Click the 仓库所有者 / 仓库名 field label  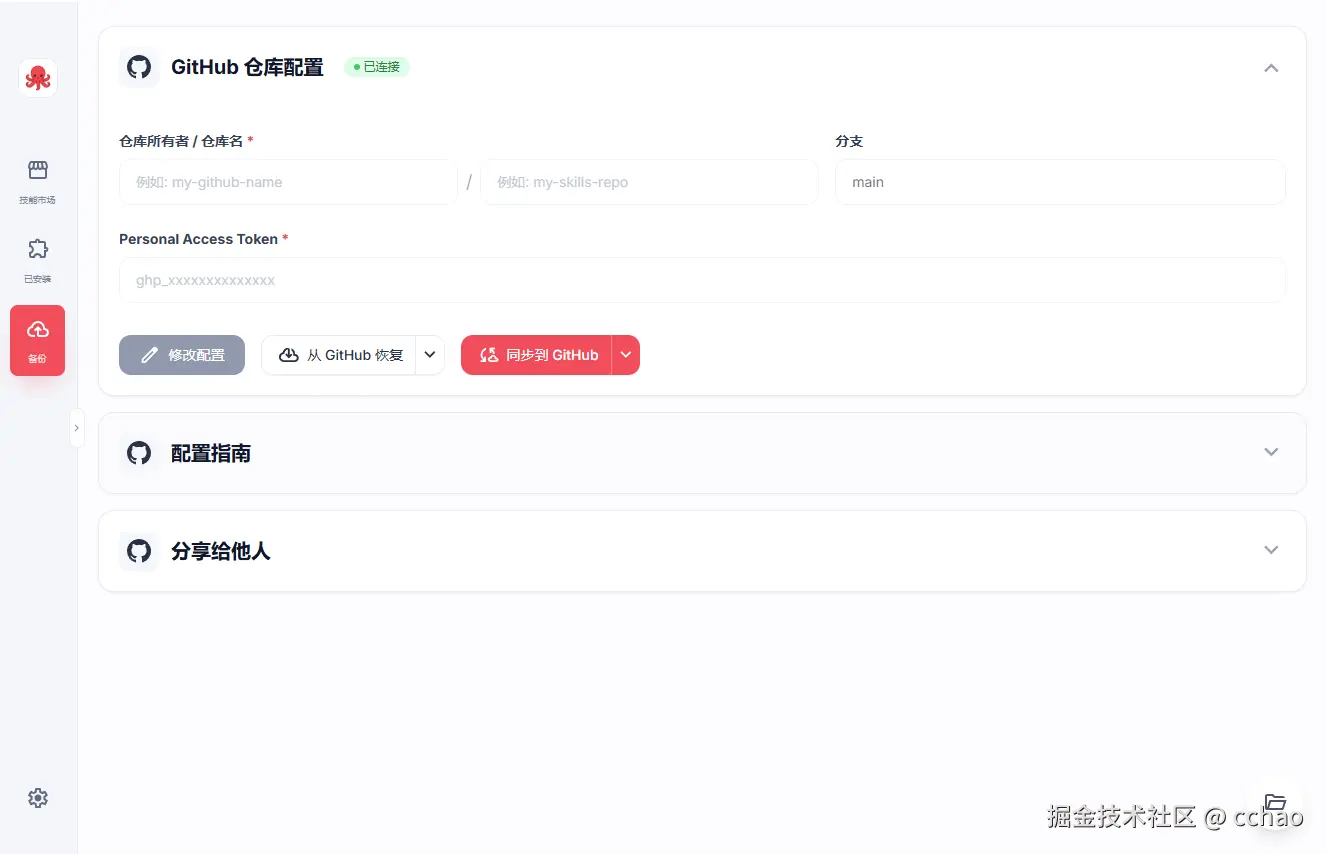(186, 141)
